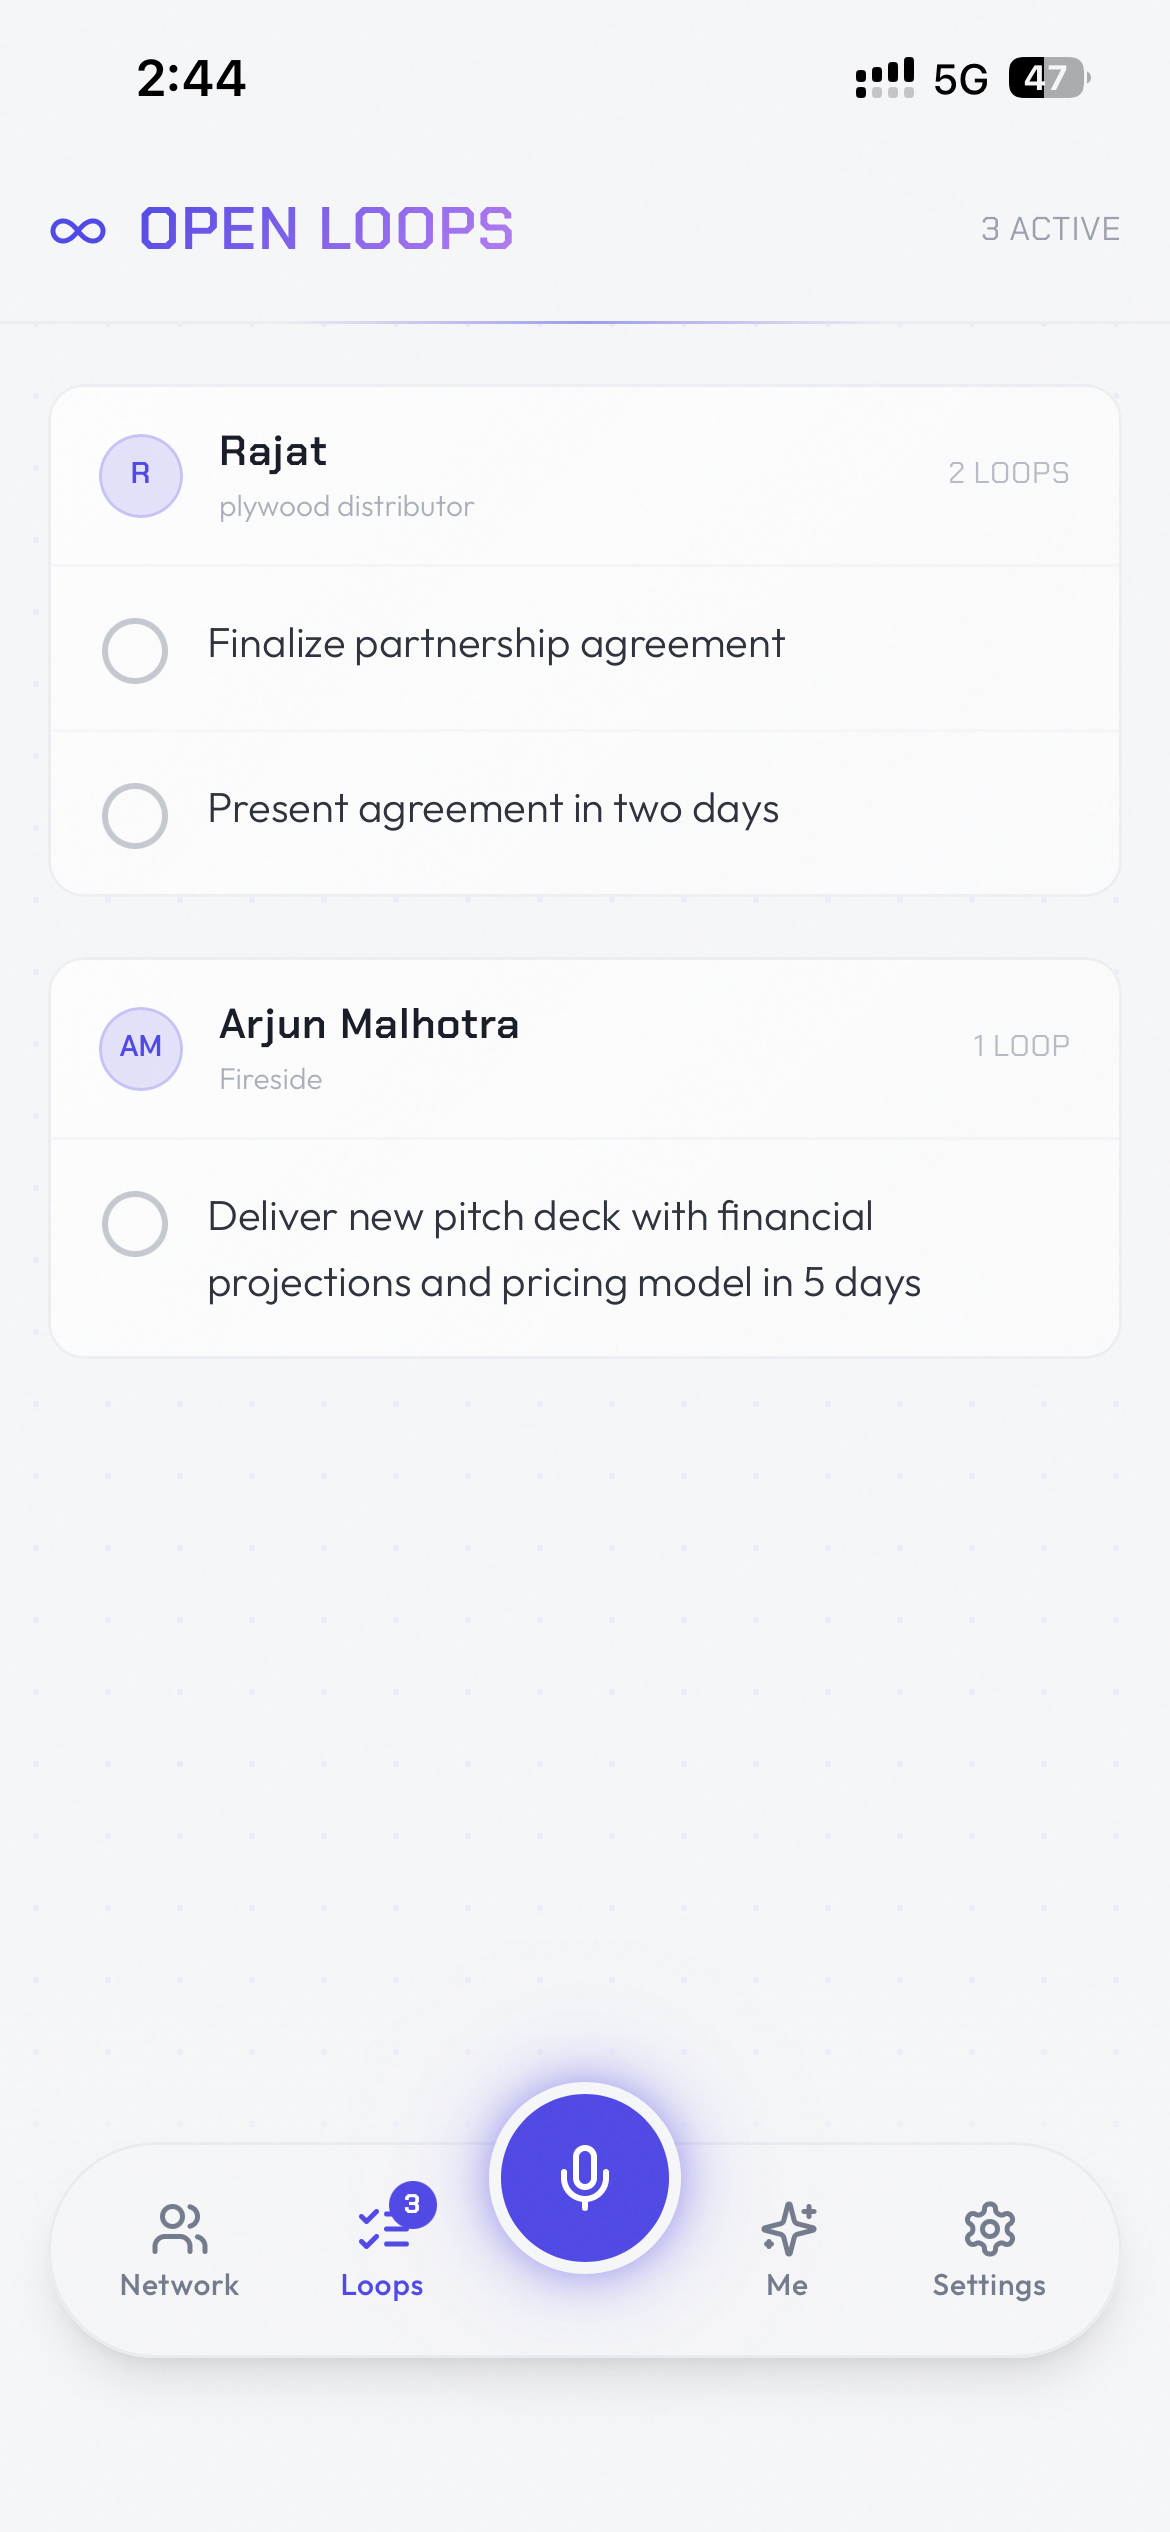The height and width of the screenshot is (2532, 1170).
Task: Open the Network people icon
Action: (x=180, y=2229)
